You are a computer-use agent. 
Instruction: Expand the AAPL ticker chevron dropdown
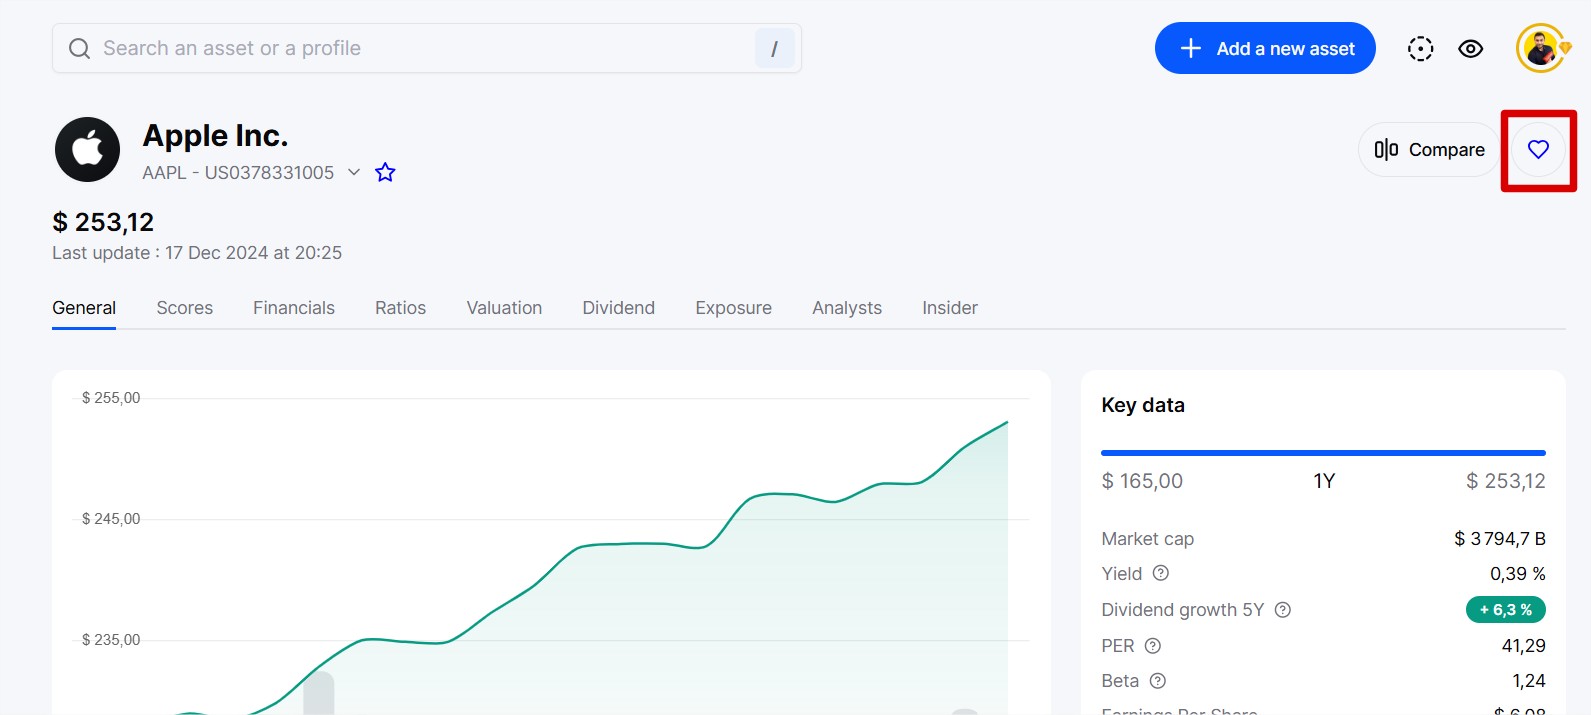[354, 172]
